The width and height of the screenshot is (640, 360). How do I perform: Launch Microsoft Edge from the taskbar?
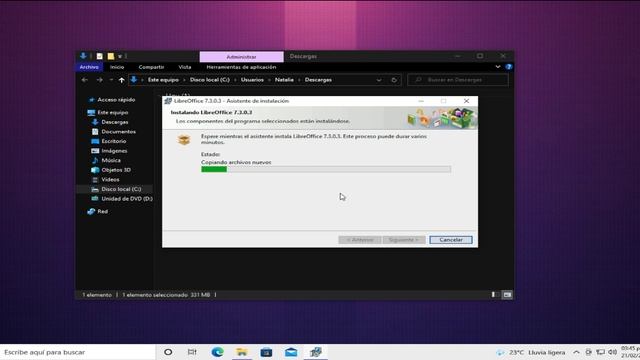(217, 352)
